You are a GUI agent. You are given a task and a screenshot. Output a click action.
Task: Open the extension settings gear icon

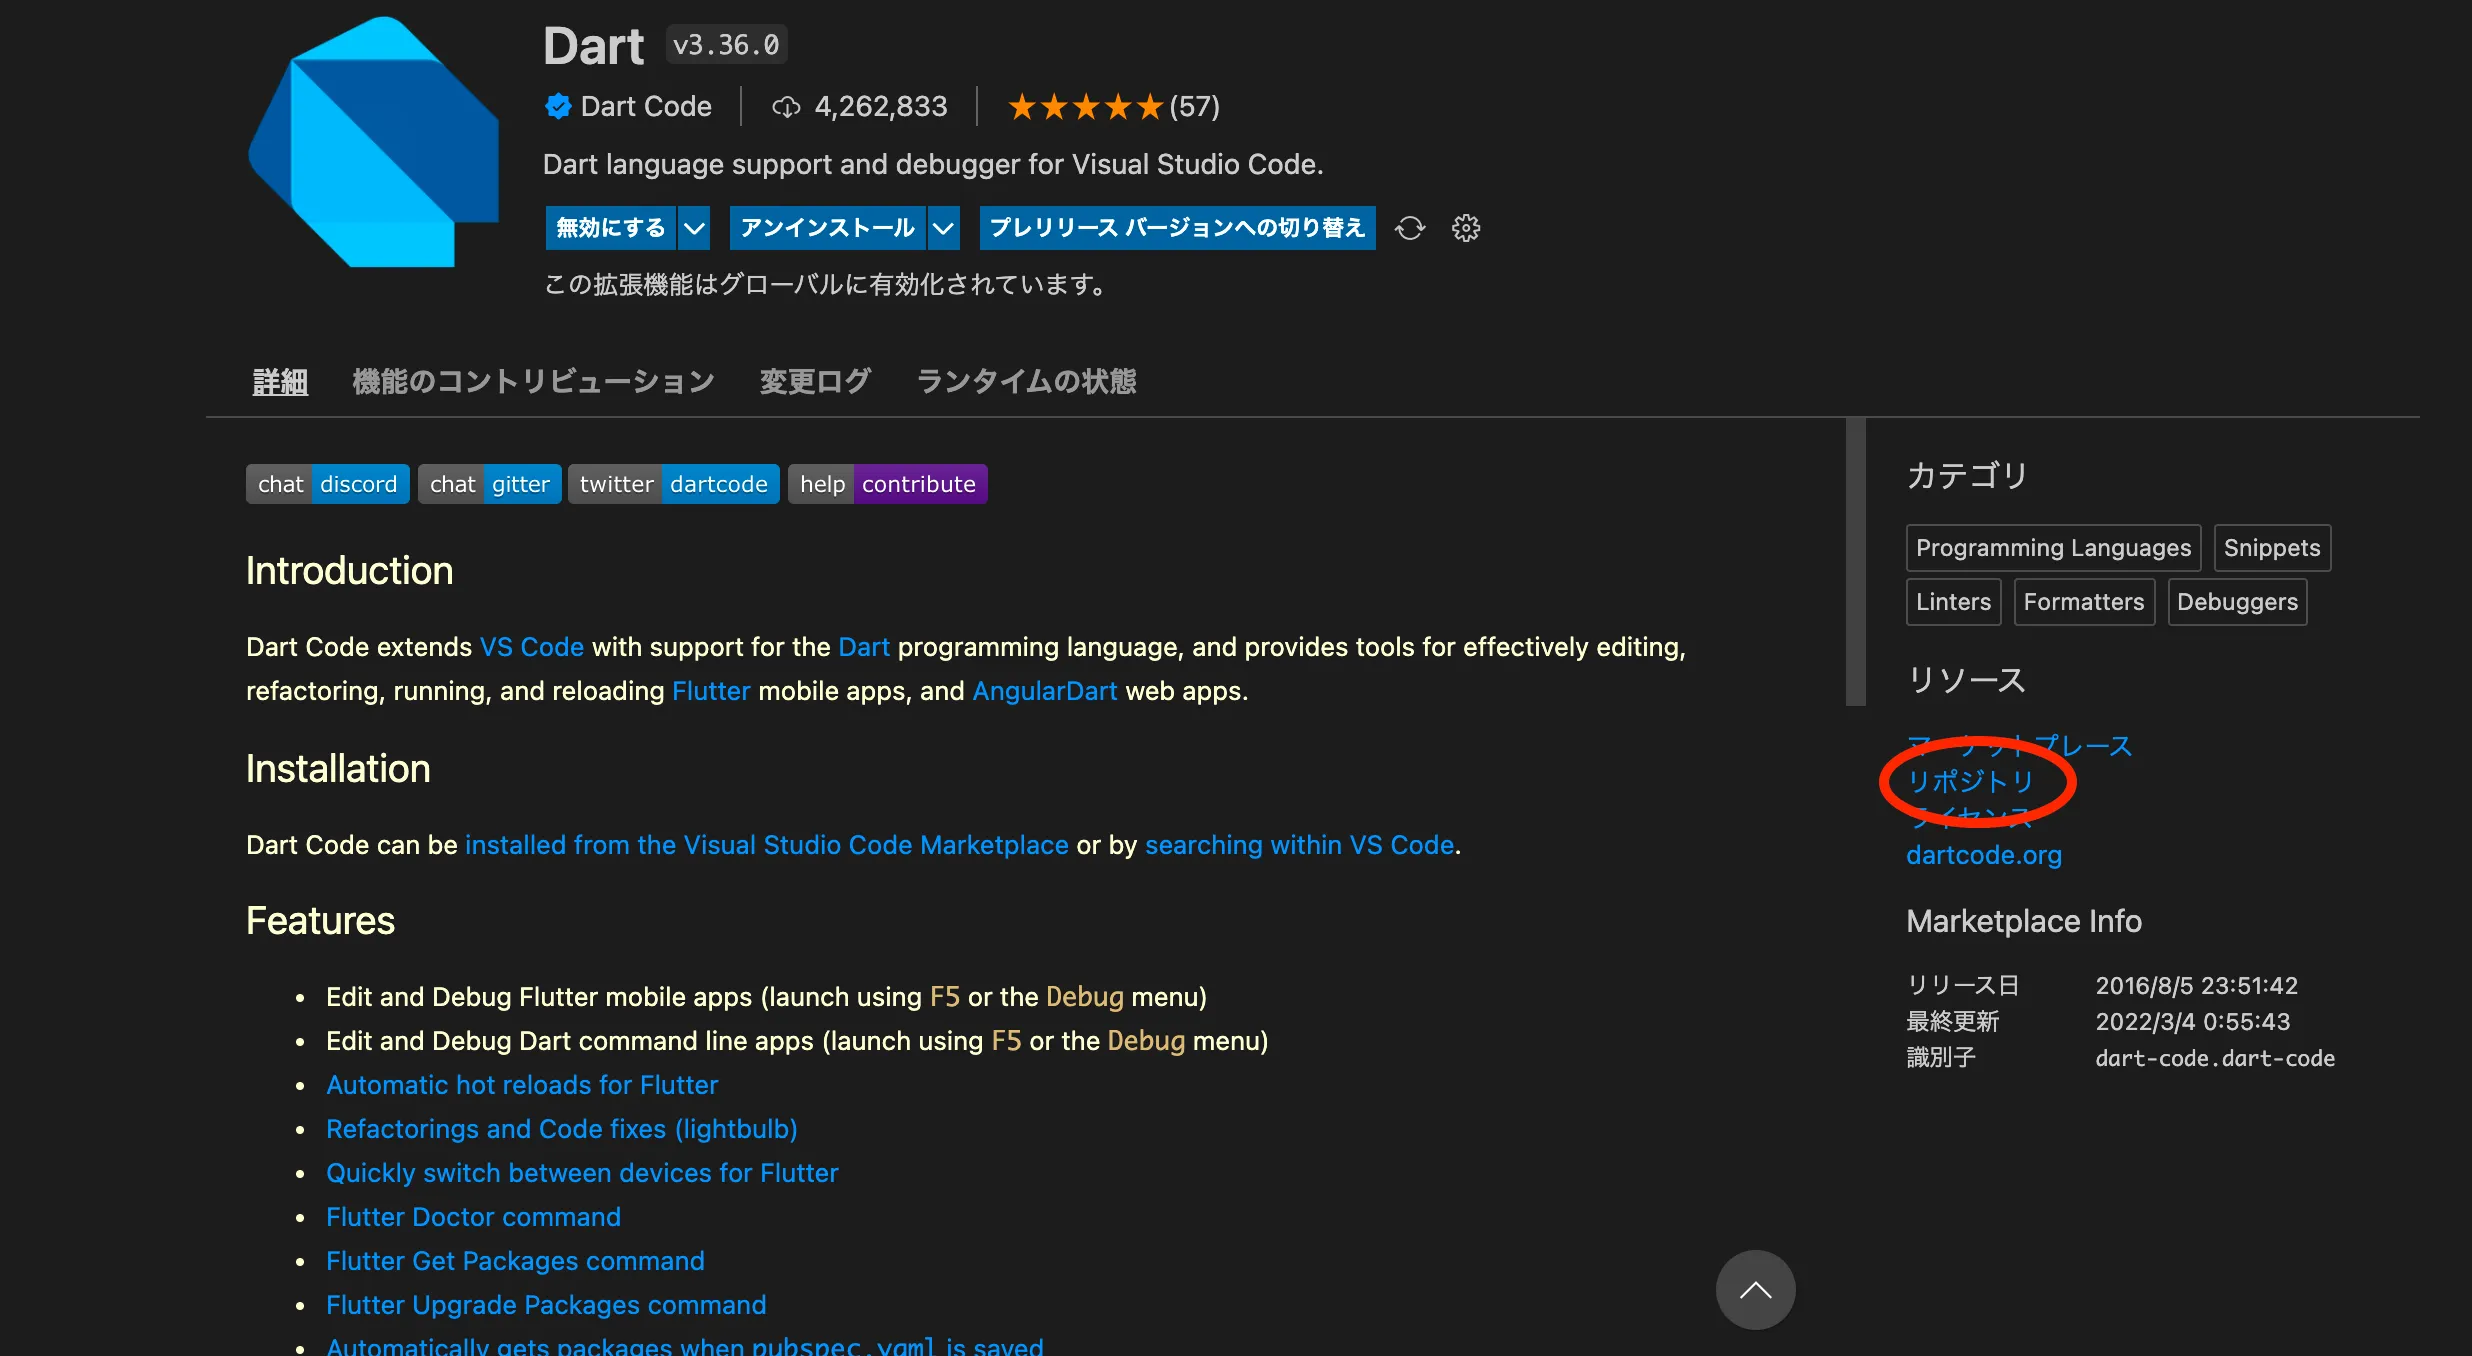1465,228
